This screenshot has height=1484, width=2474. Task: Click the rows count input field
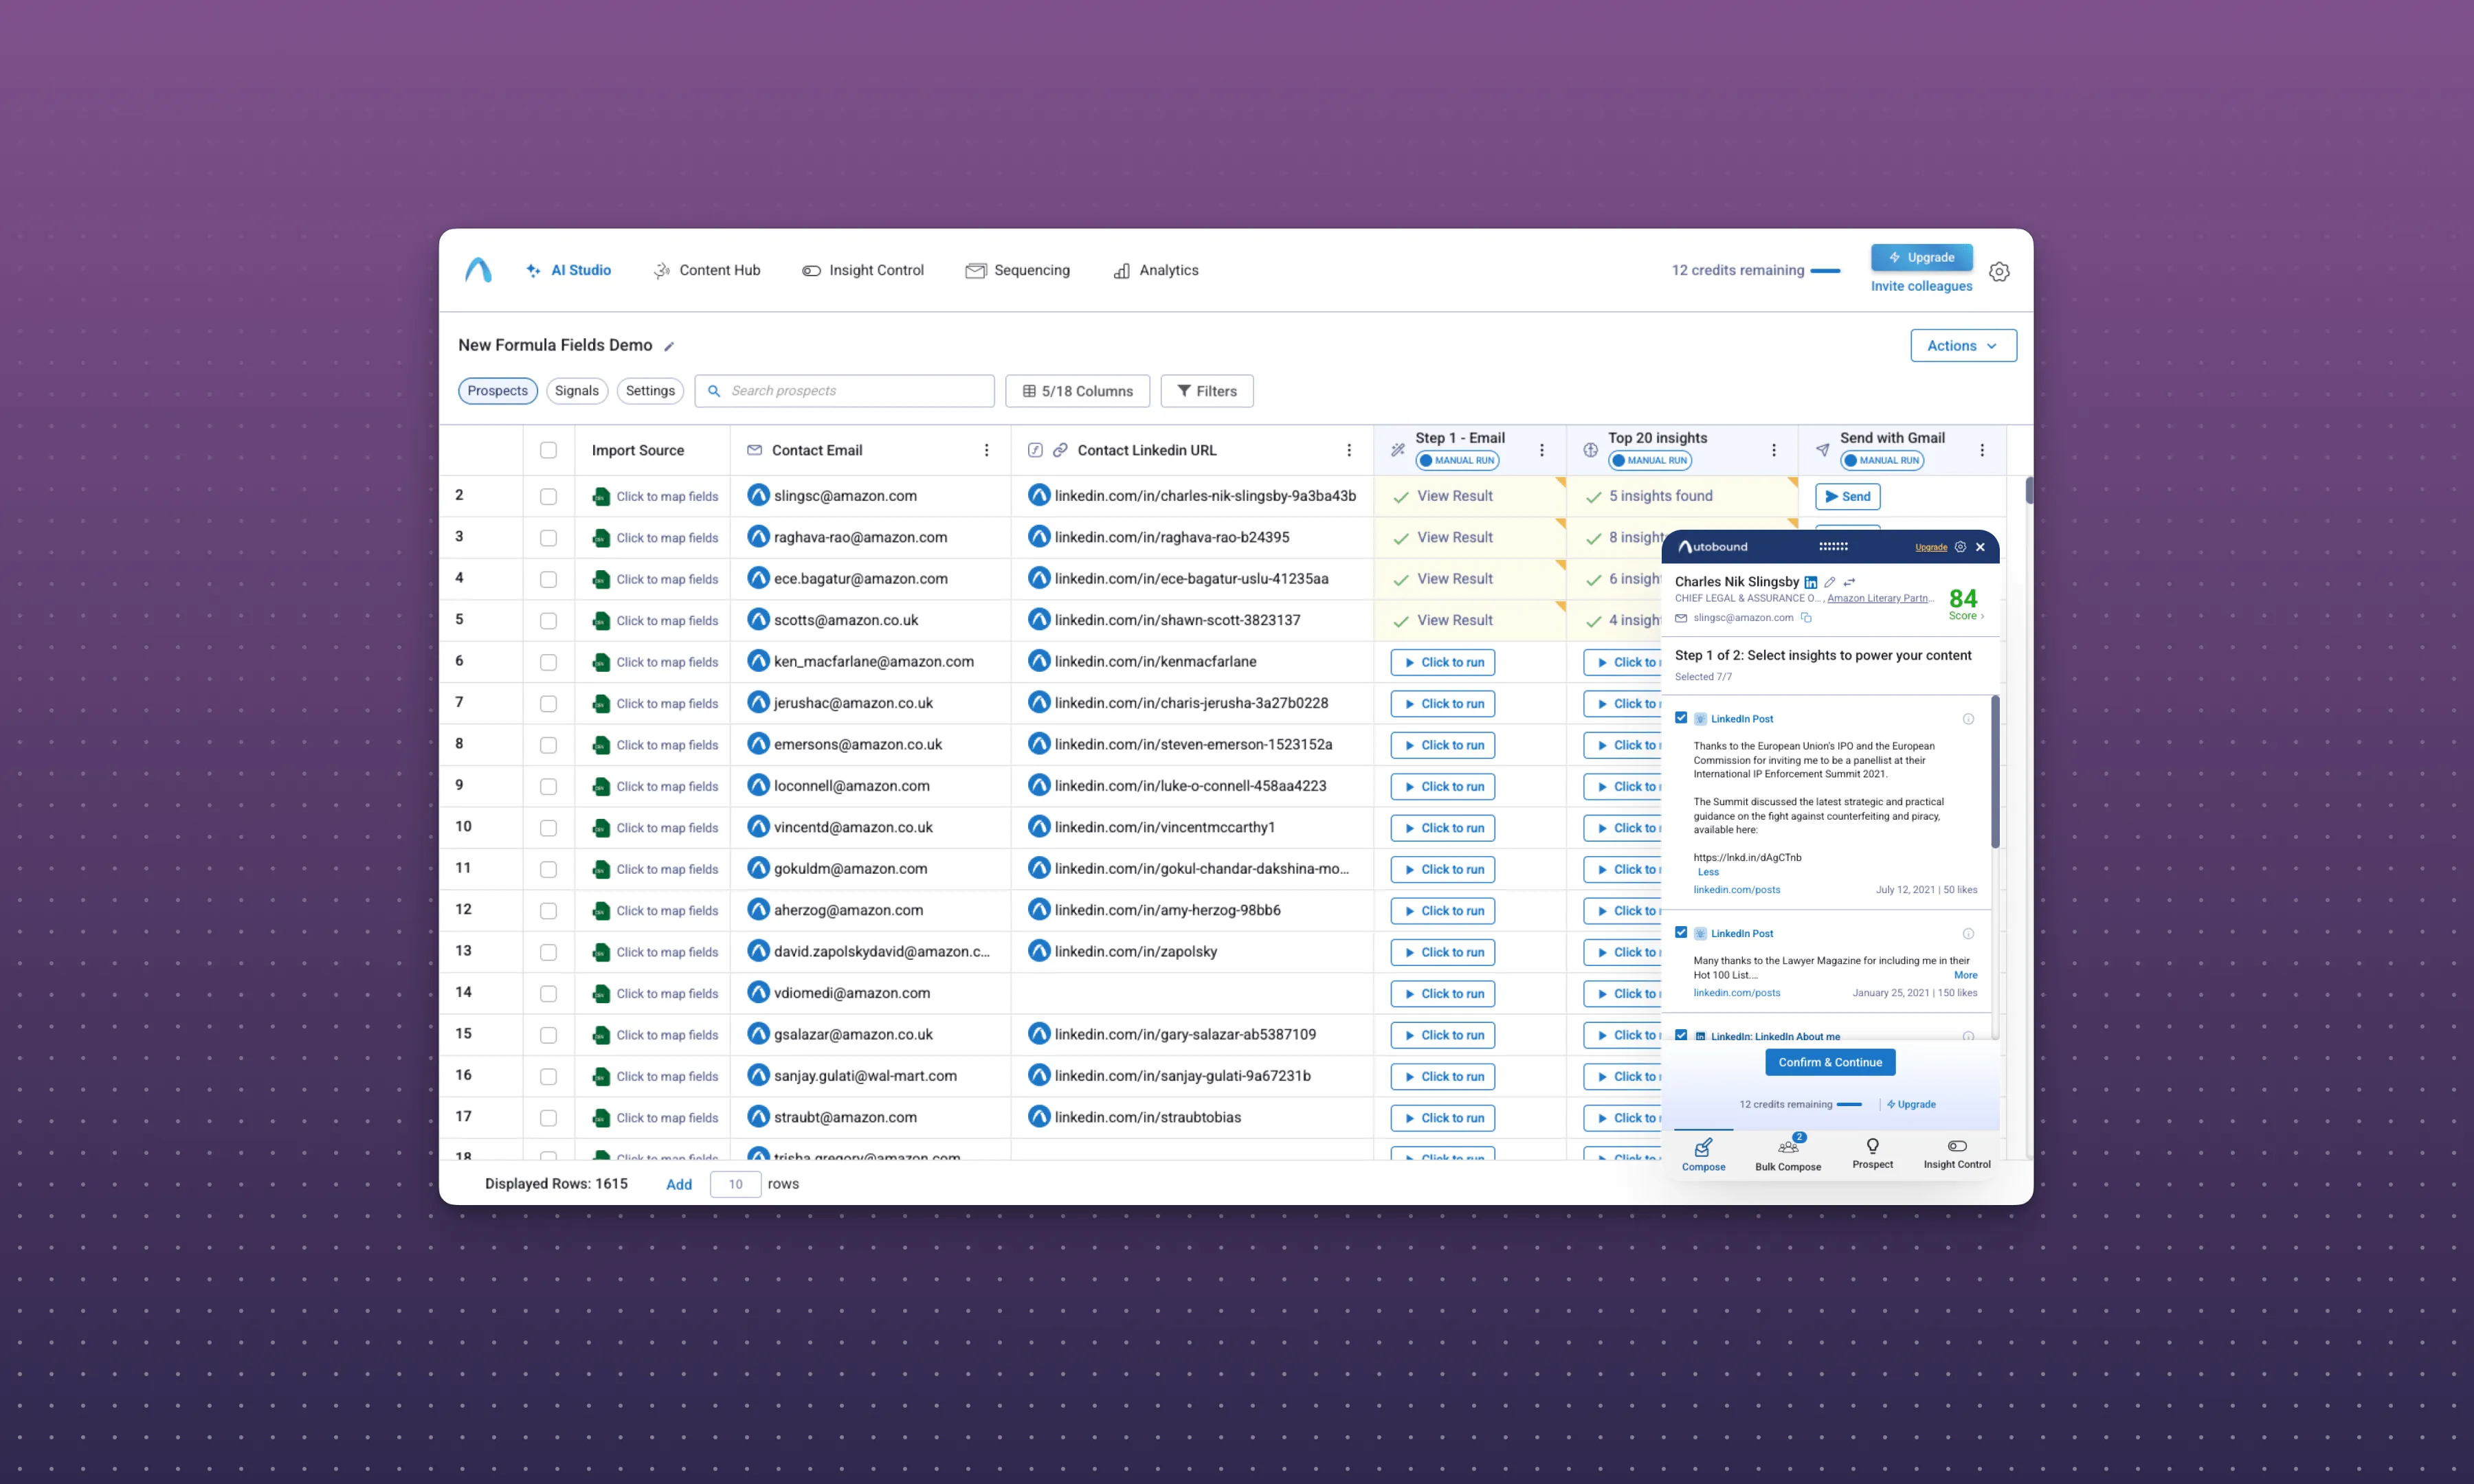[735, 1184]
